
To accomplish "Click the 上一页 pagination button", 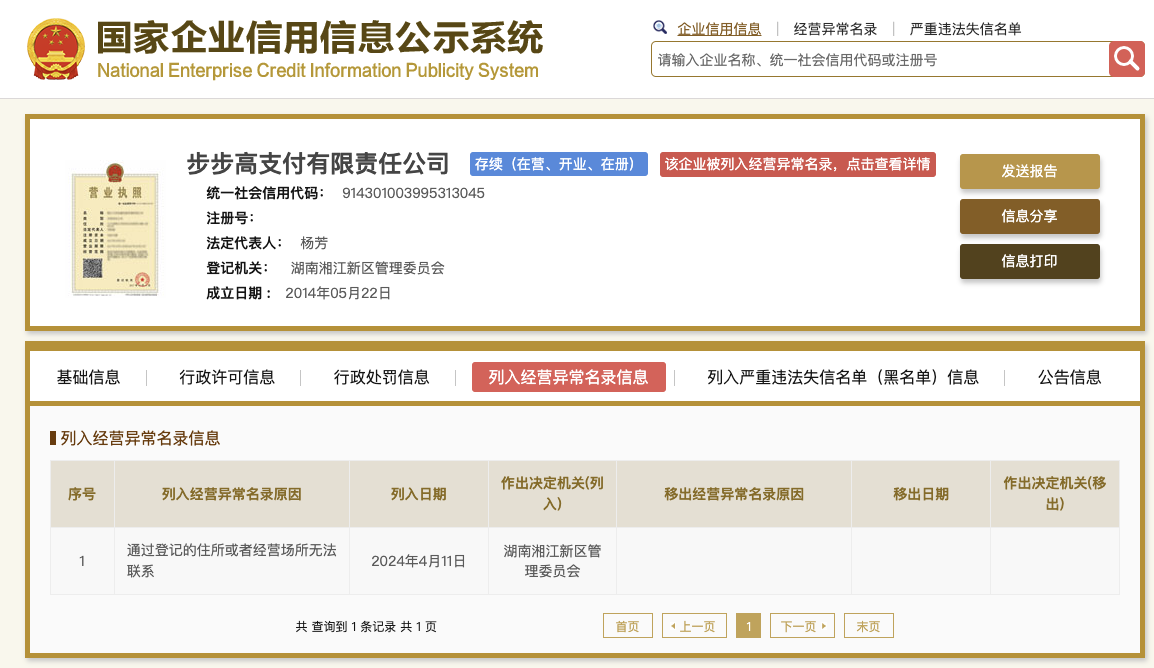I will pyautogui.click(x=694, y=626).
